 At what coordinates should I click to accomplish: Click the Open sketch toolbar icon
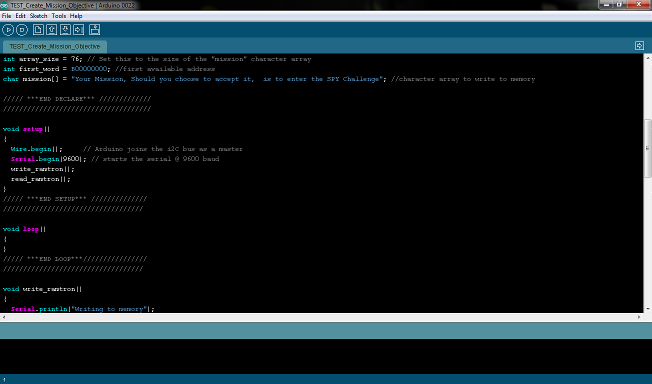coord(52,30)
